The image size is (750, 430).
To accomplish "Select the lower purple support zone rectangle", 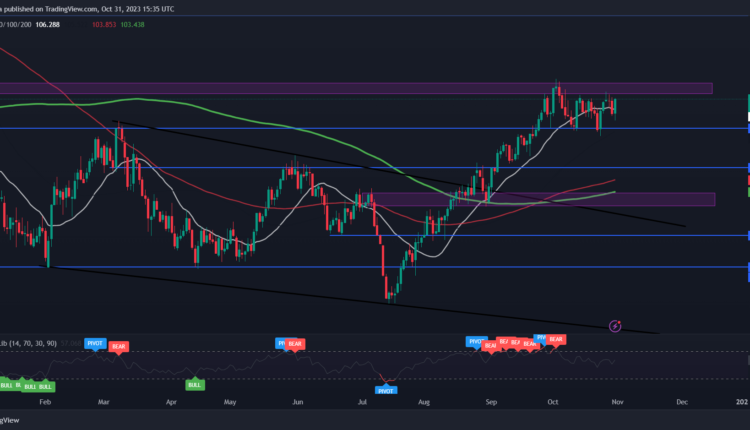I will 540,199.
